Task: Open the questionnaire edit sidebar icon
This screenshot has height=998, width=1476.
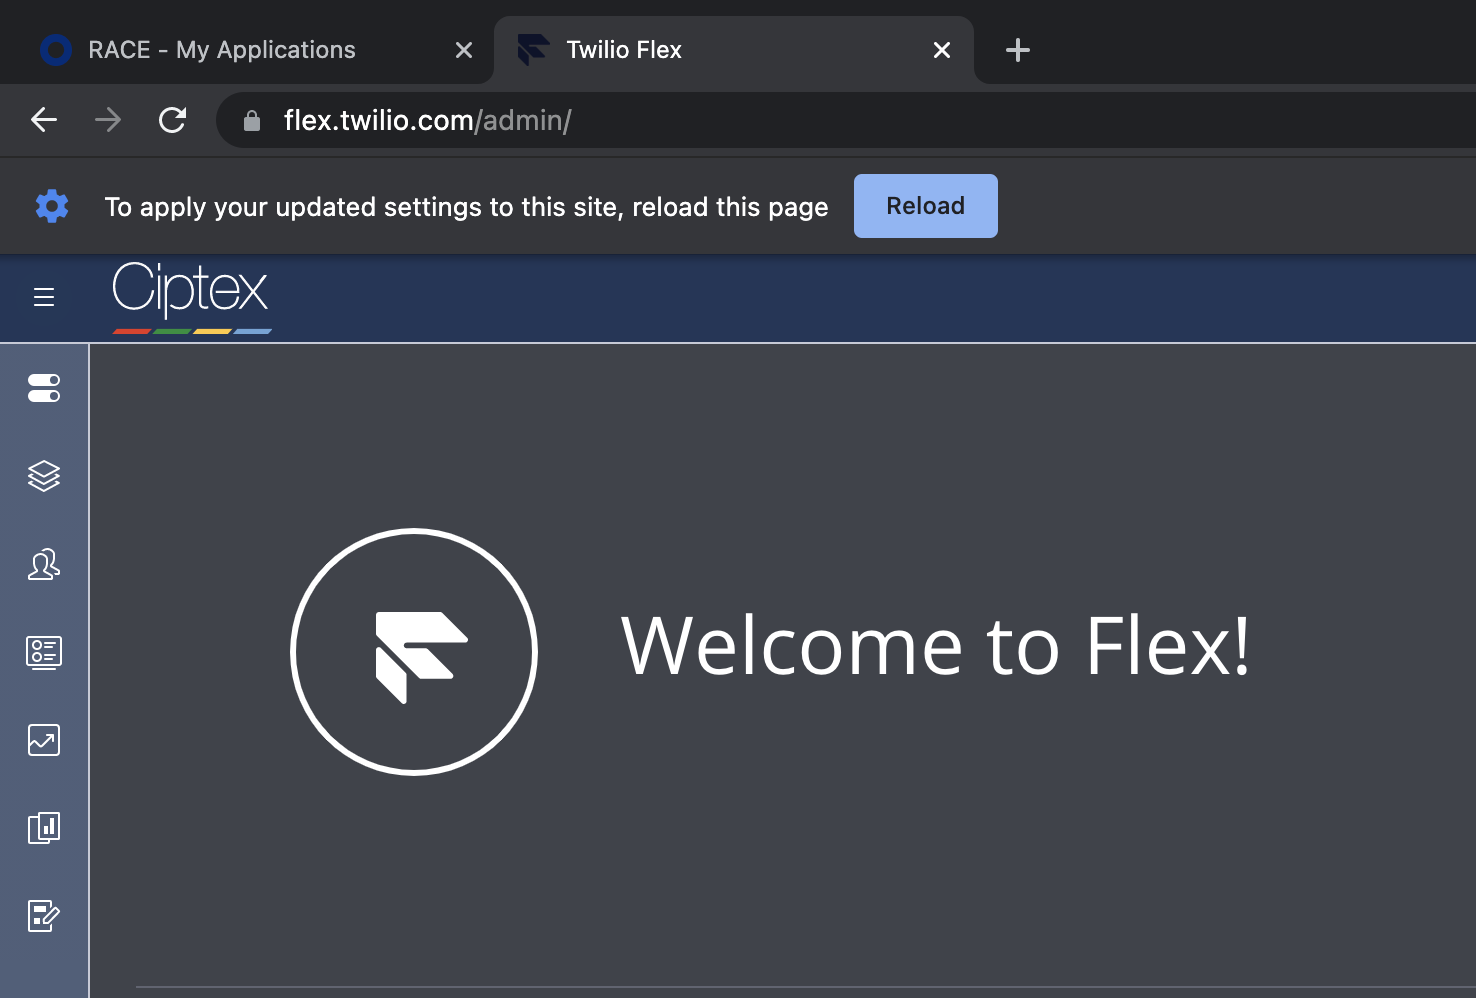Action: tap(44, 915)
